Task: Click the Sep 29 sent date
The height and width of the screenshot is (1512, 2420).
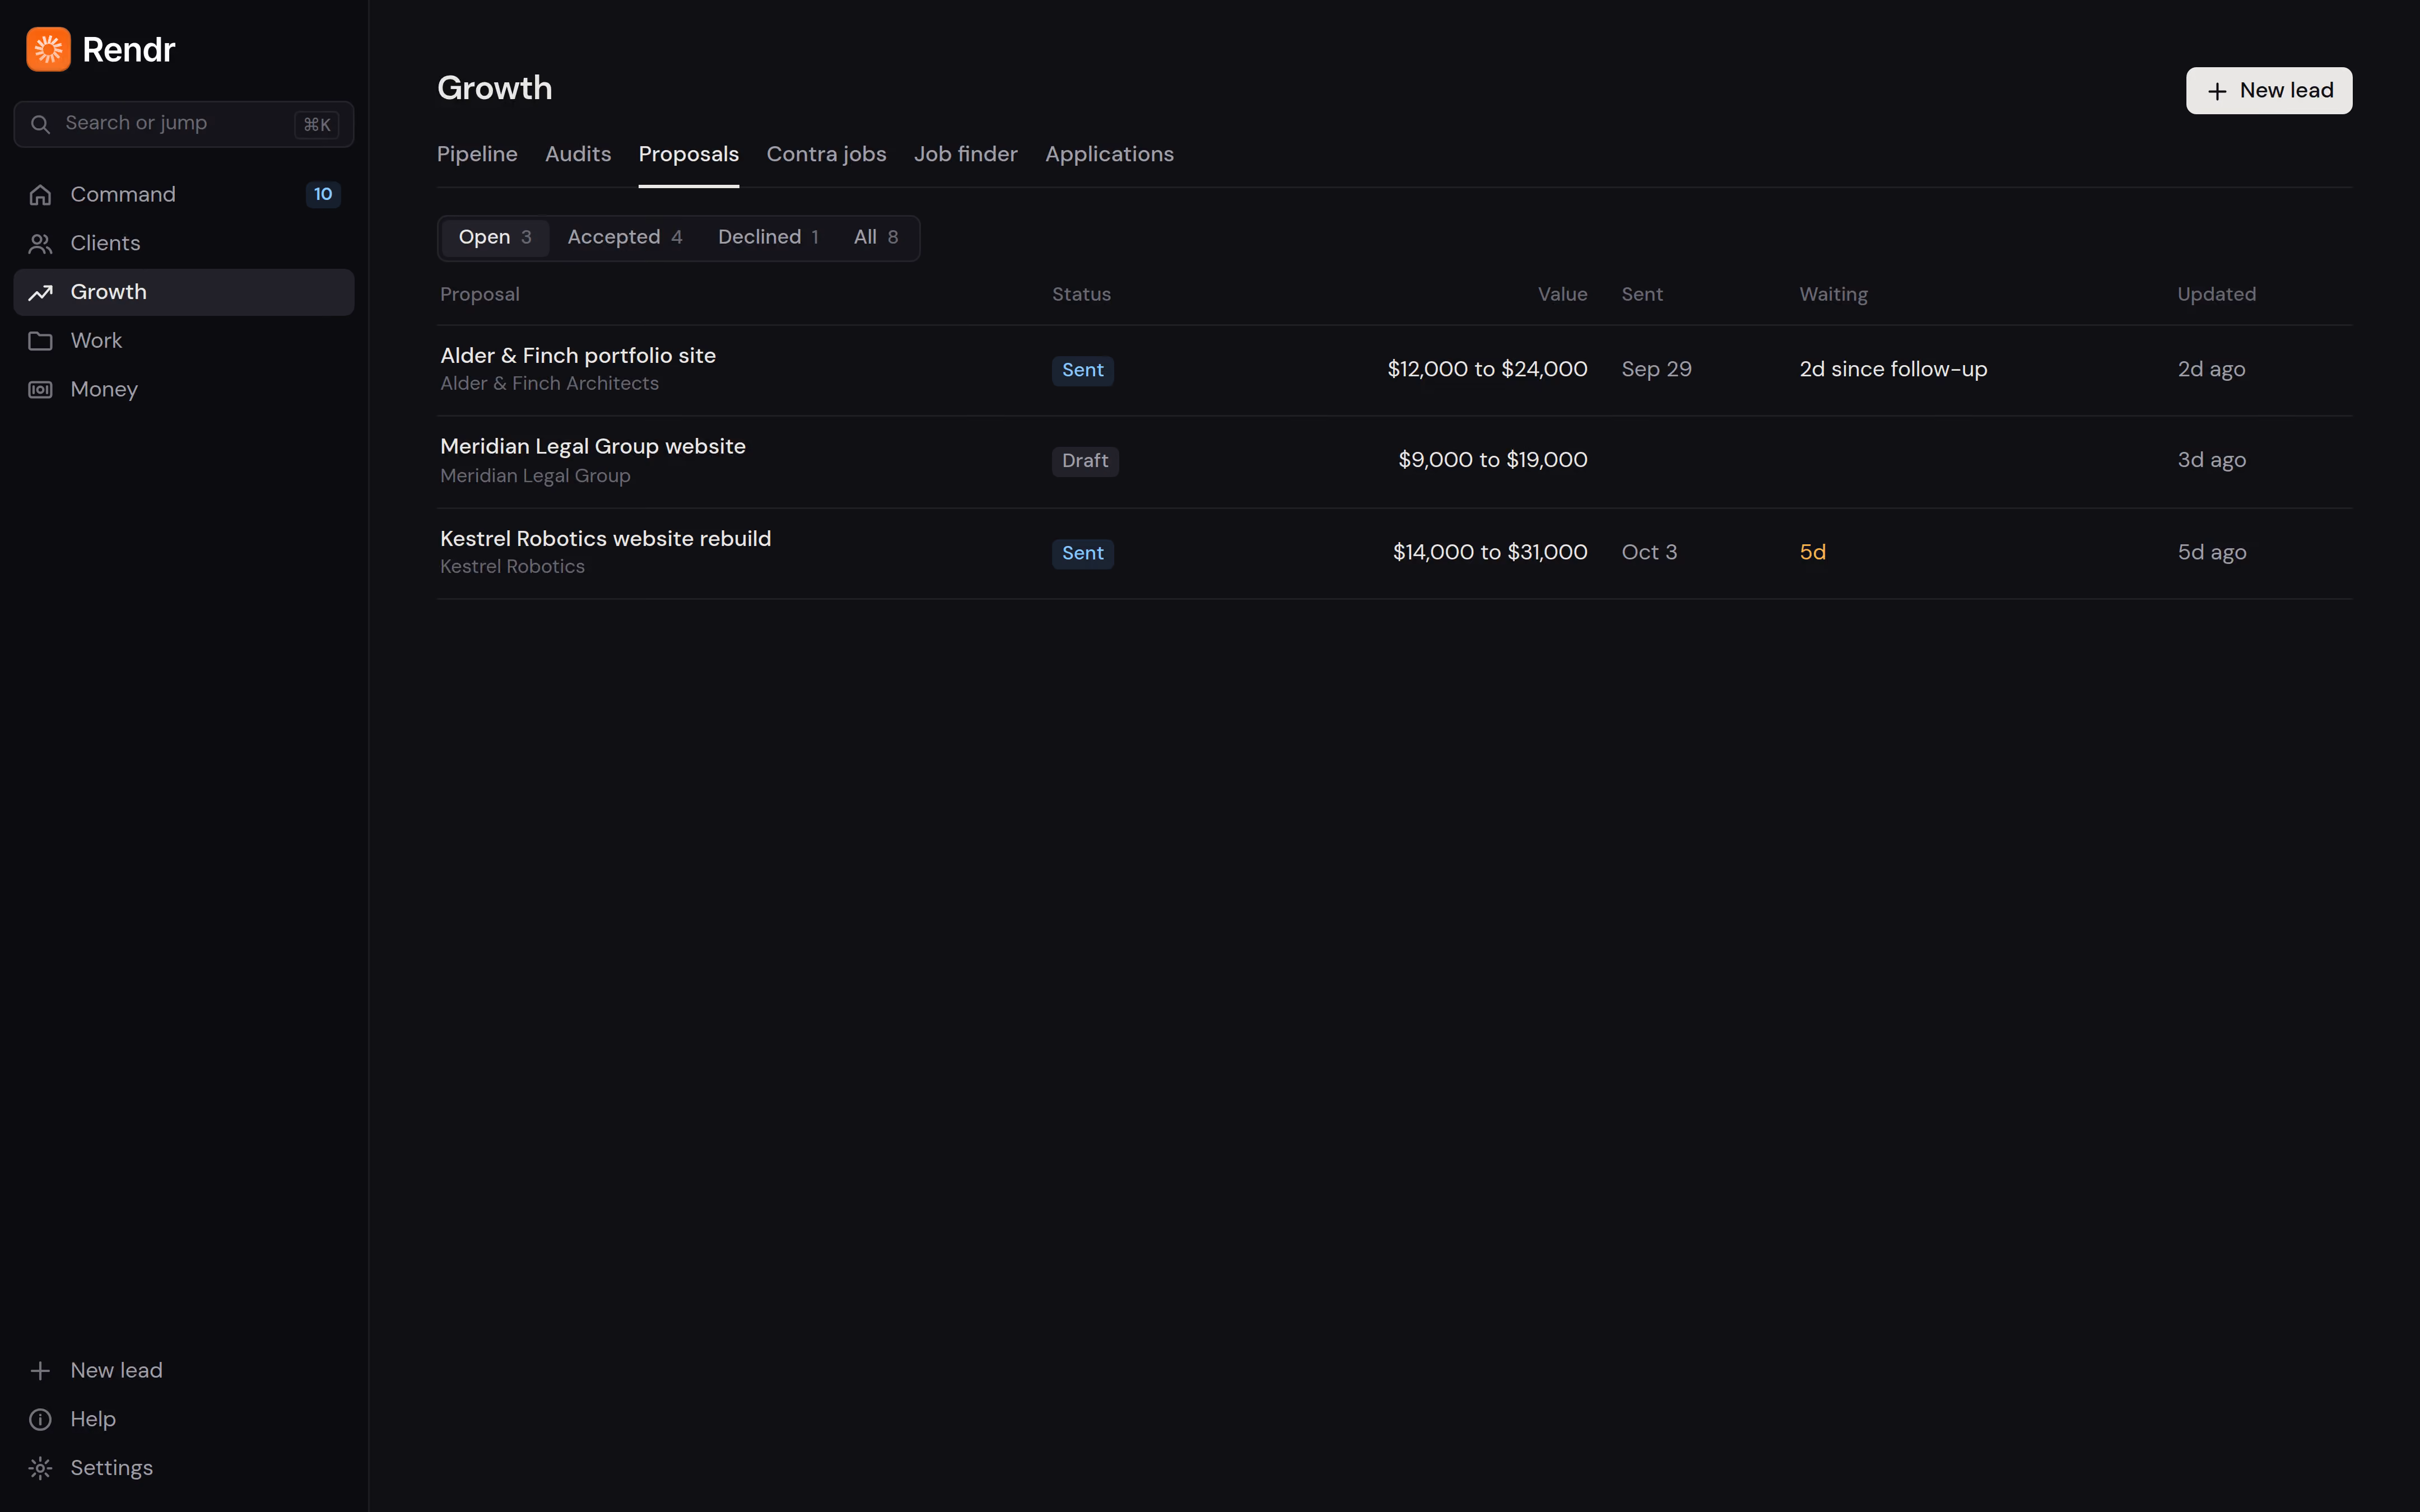Action: pos(1656,369)
